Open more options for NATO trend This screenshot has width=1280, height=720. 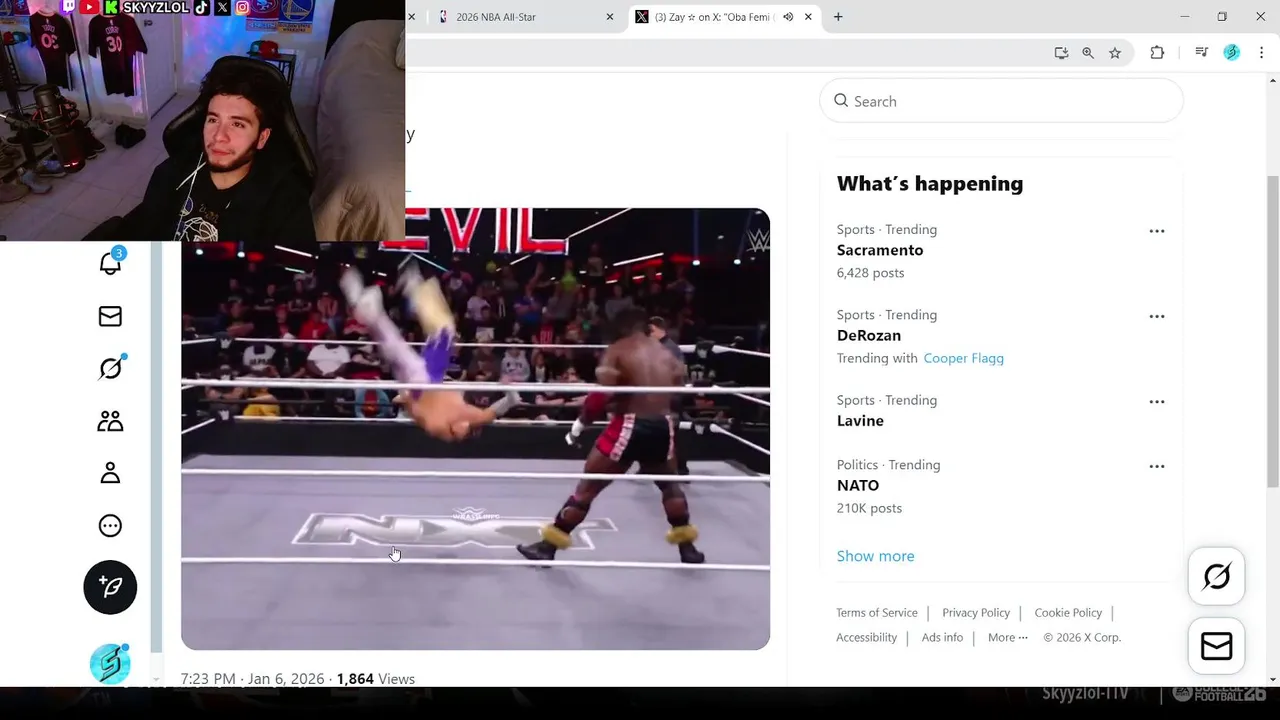click(x=1157, y=466)
